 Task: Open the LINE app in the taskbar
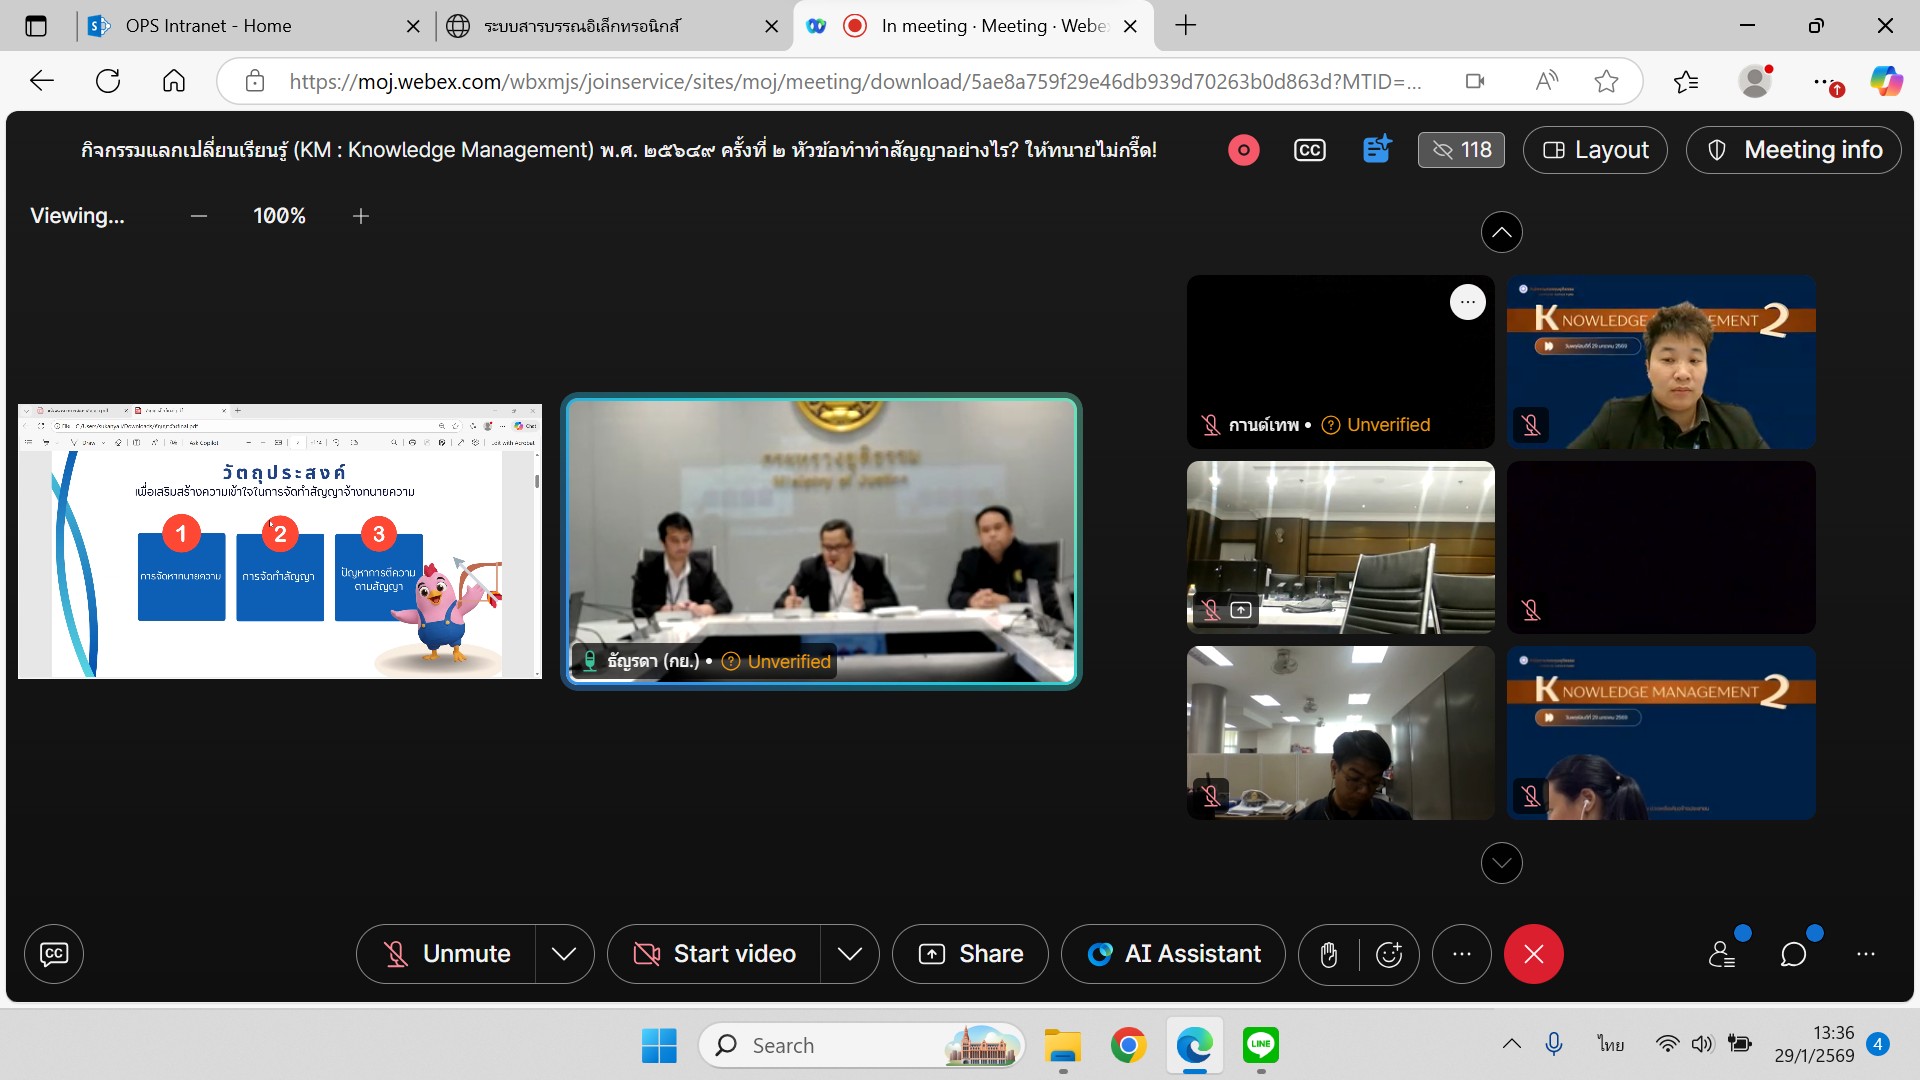[x=1261, y=1045]
